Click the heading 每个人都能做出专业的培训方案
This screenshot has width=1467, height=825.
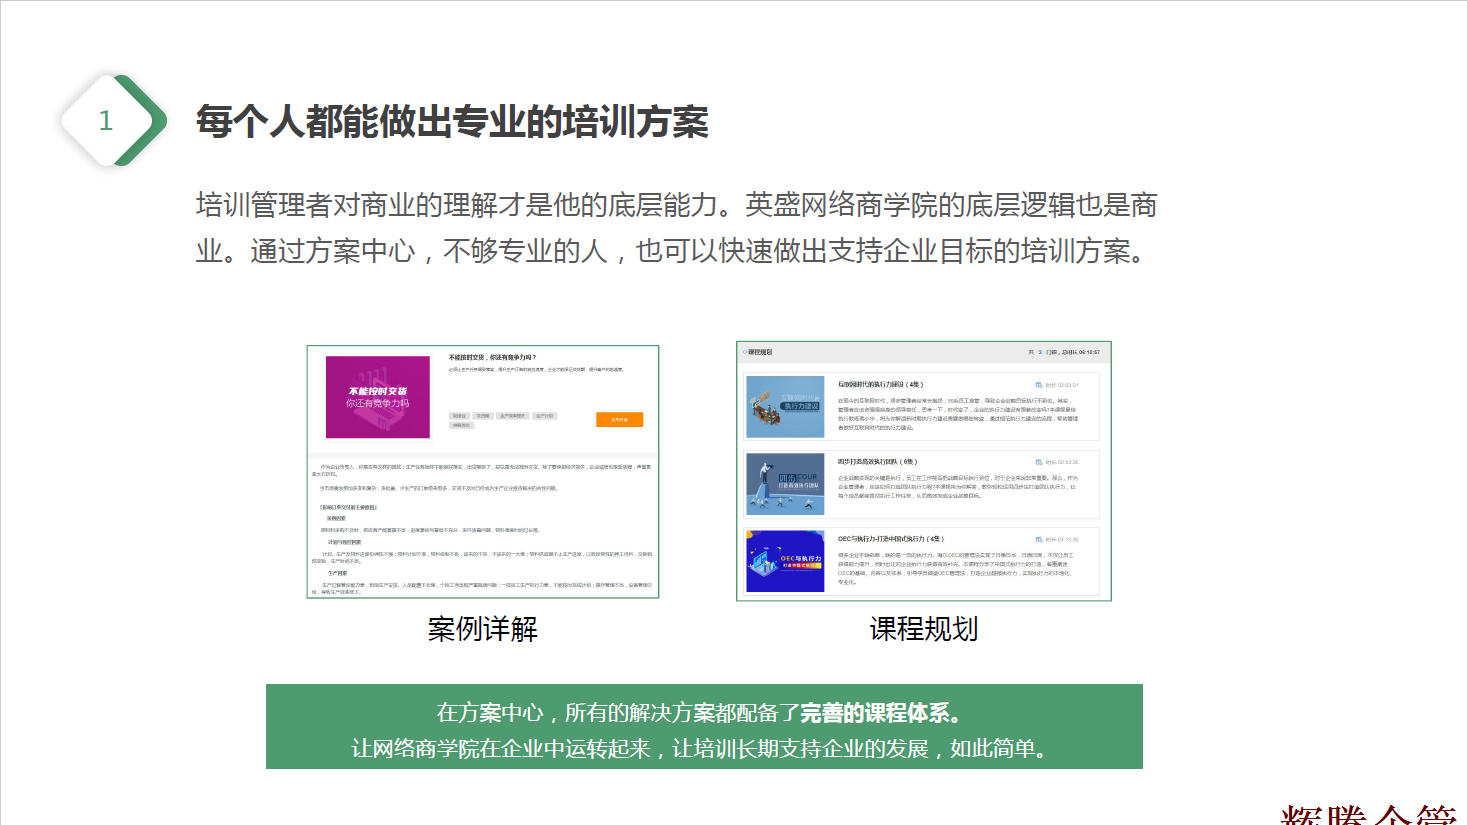[452, 122]
